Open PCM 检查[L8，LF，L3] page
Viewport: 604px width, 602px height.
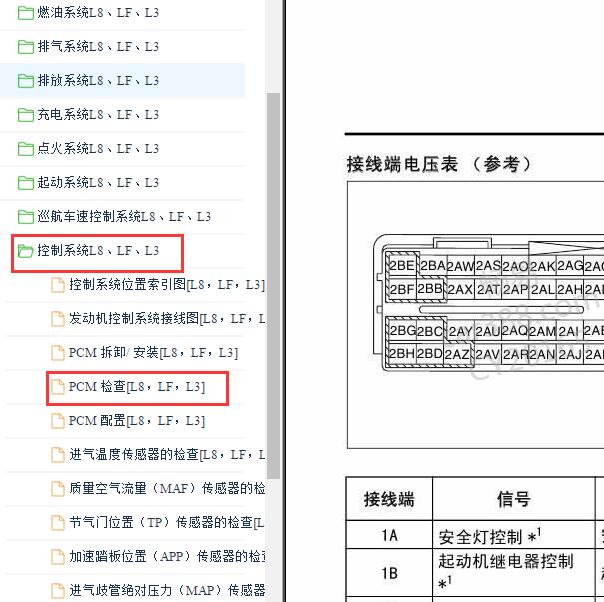coord(137,387)
